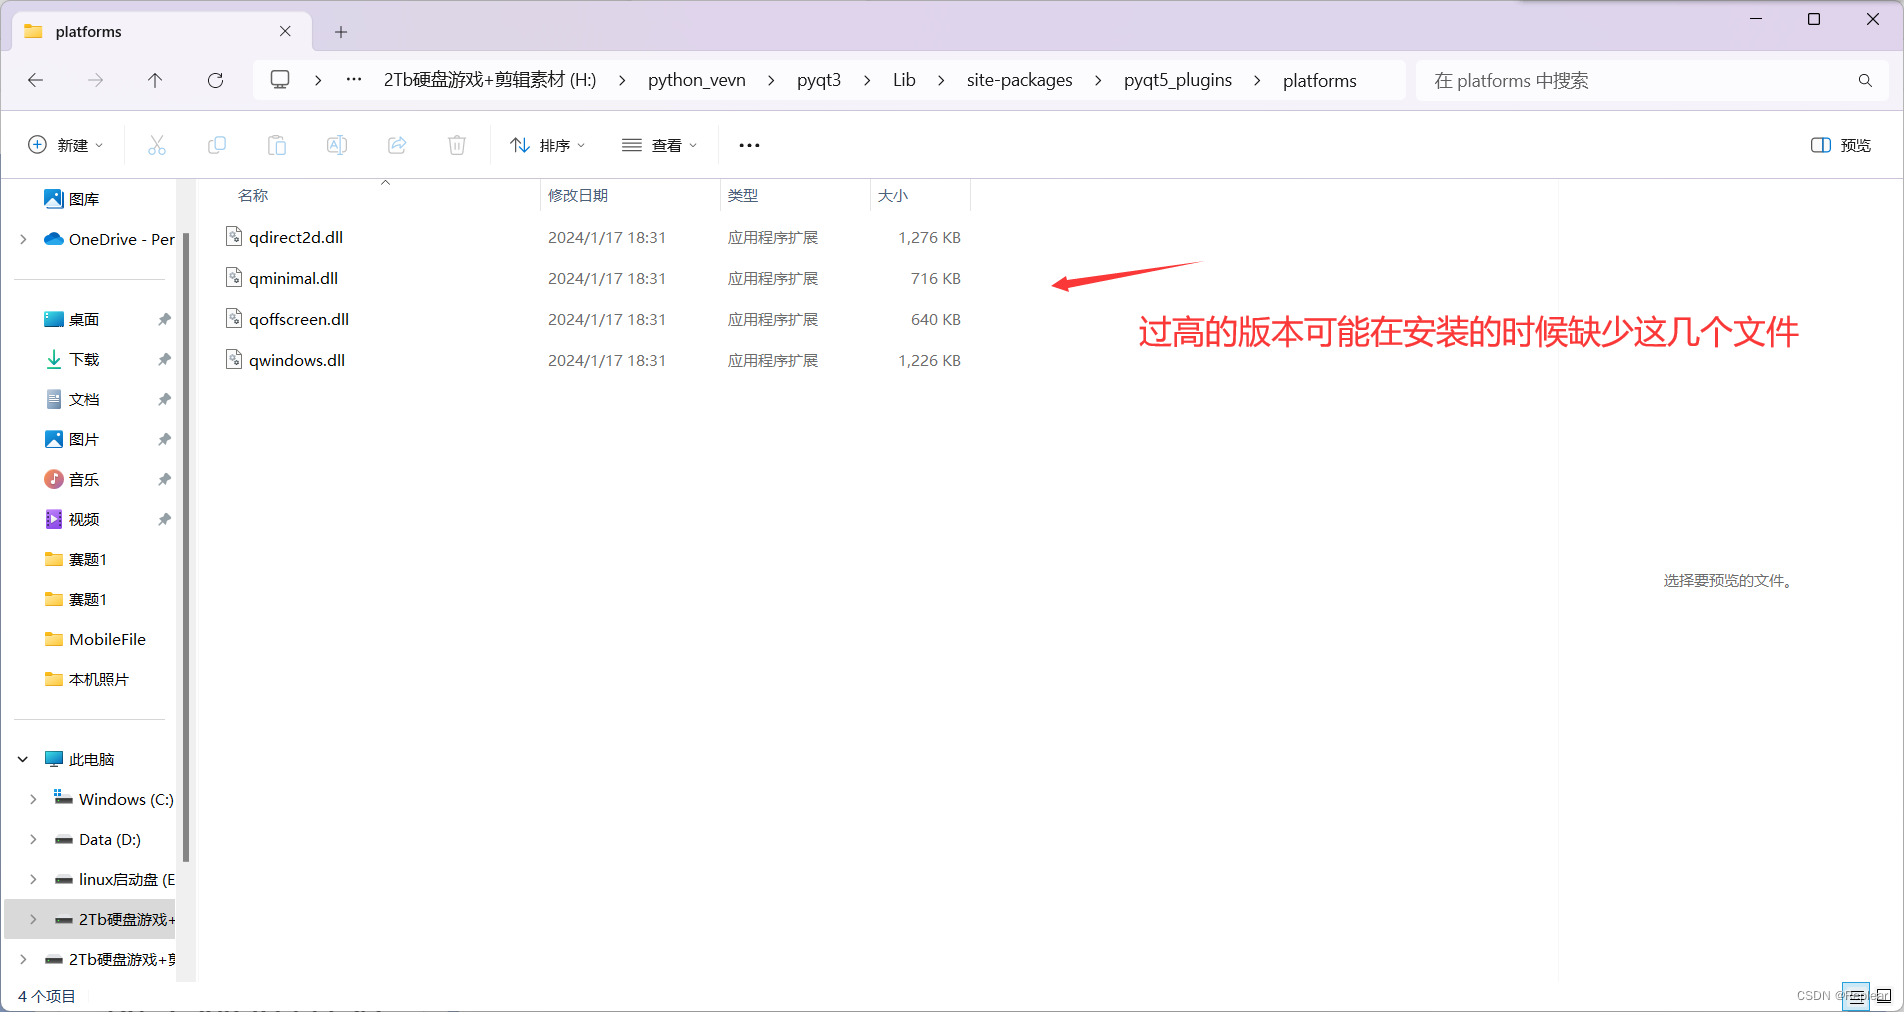This screenshot has height=1012, width=1904.
Task: Click the Delete trash icon
Action: 457,145
